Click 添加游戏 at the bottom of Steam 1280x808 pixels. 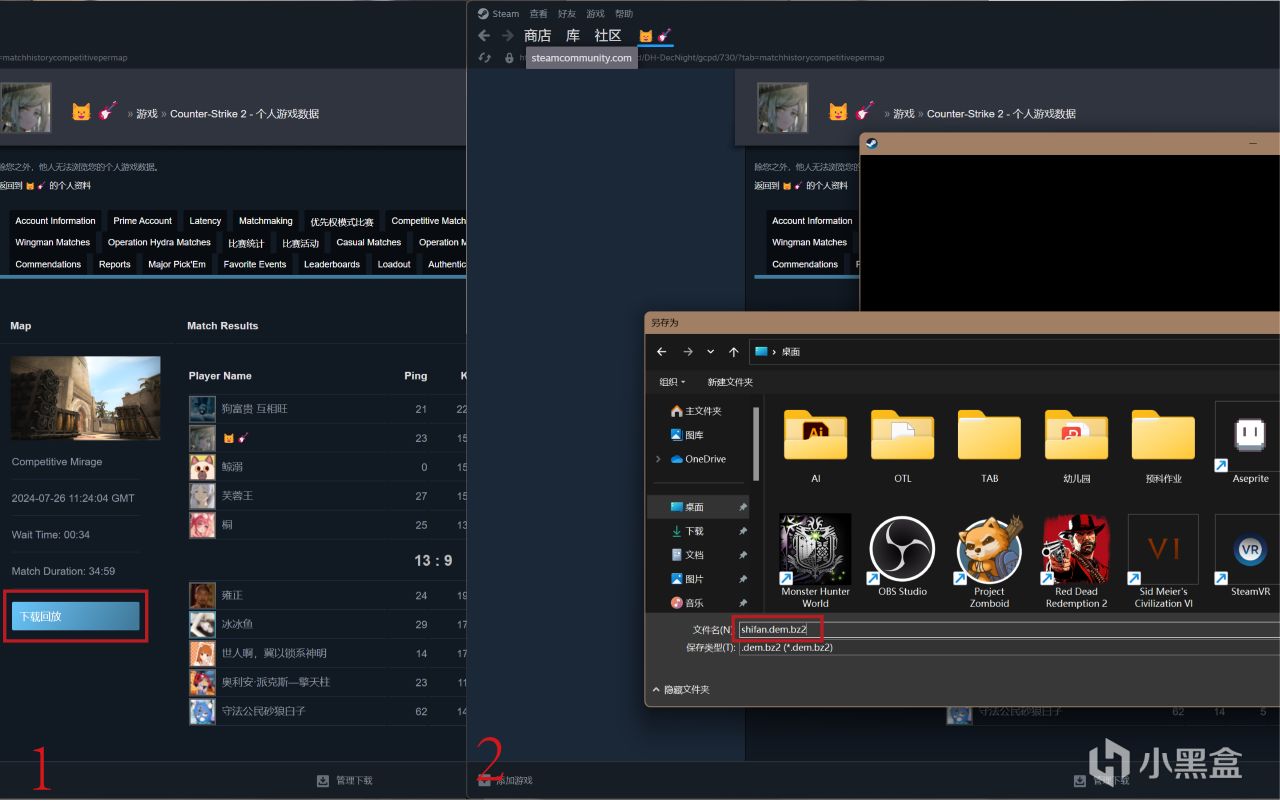[x=505, y=781]
